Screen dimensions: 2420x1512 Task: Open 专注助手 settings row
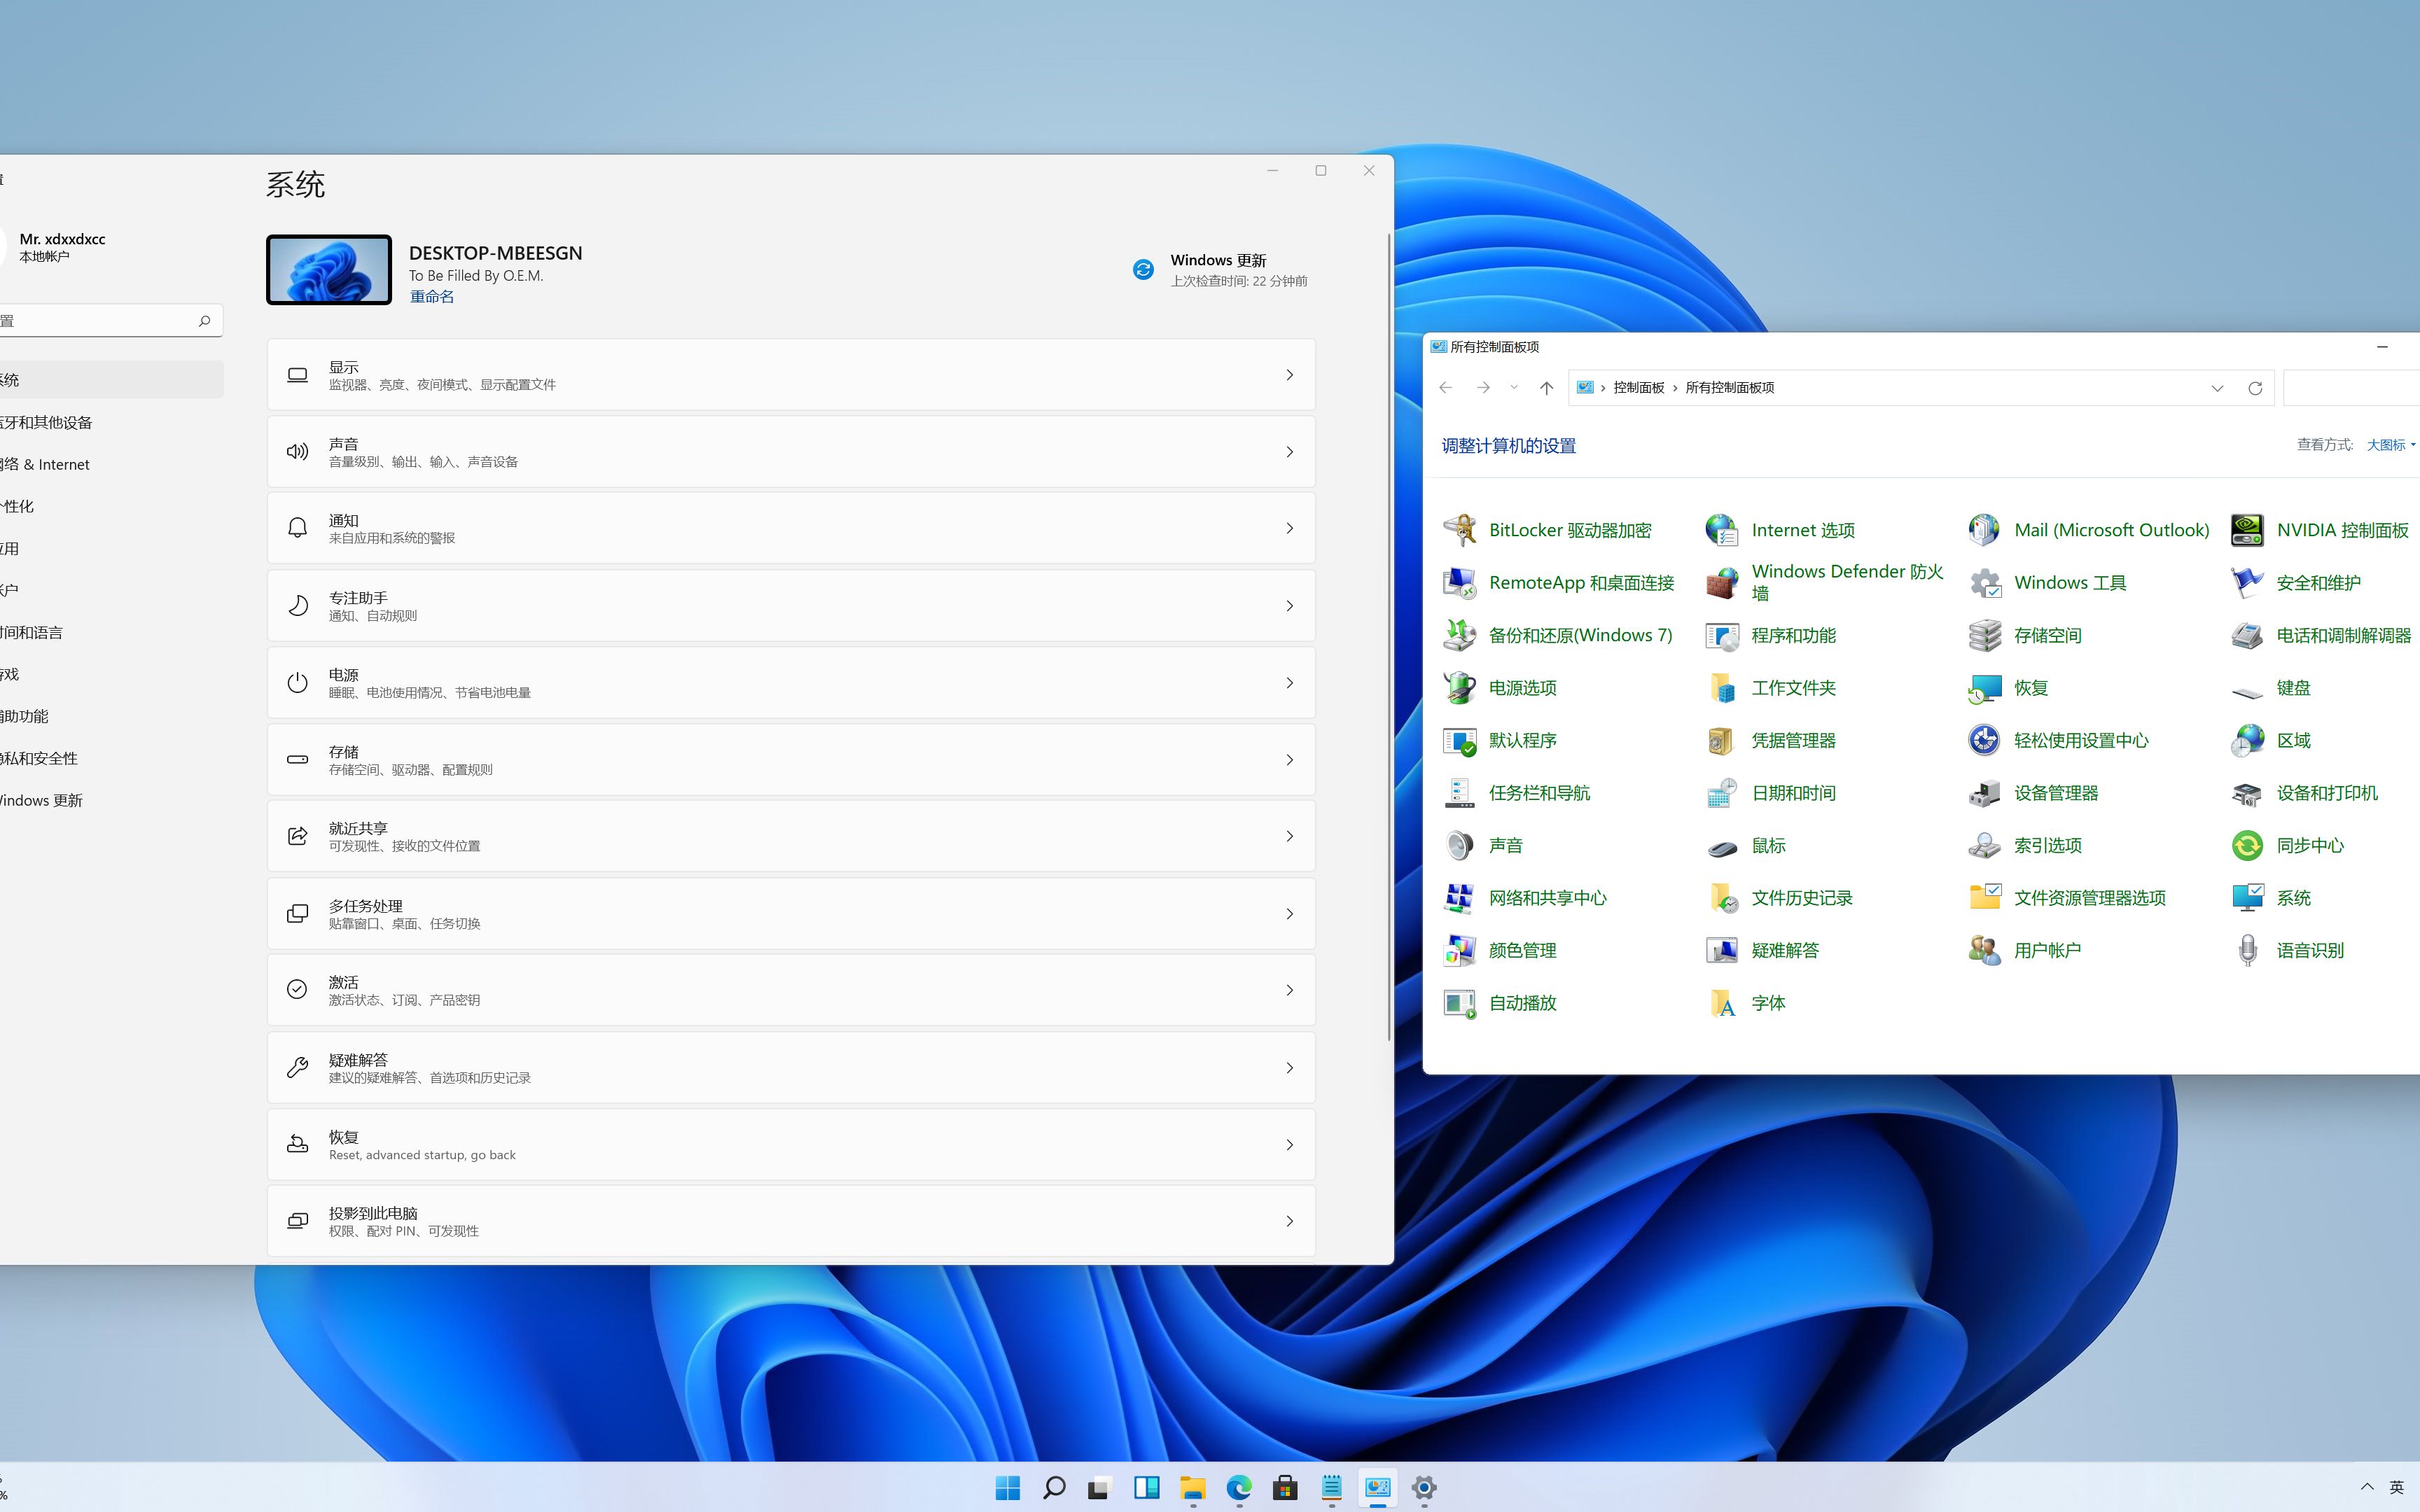[x=791, y=606]
